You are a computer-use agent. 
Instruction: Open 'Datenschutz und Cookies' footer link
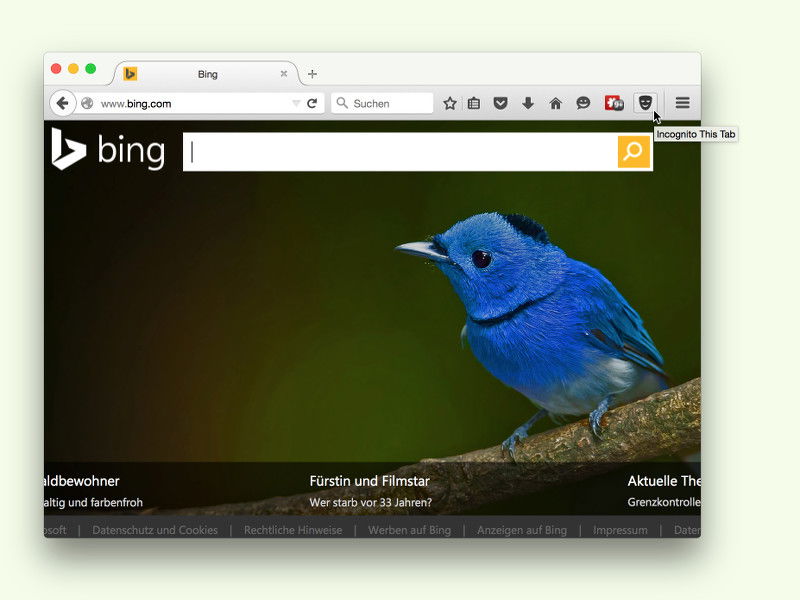(155, 530)
